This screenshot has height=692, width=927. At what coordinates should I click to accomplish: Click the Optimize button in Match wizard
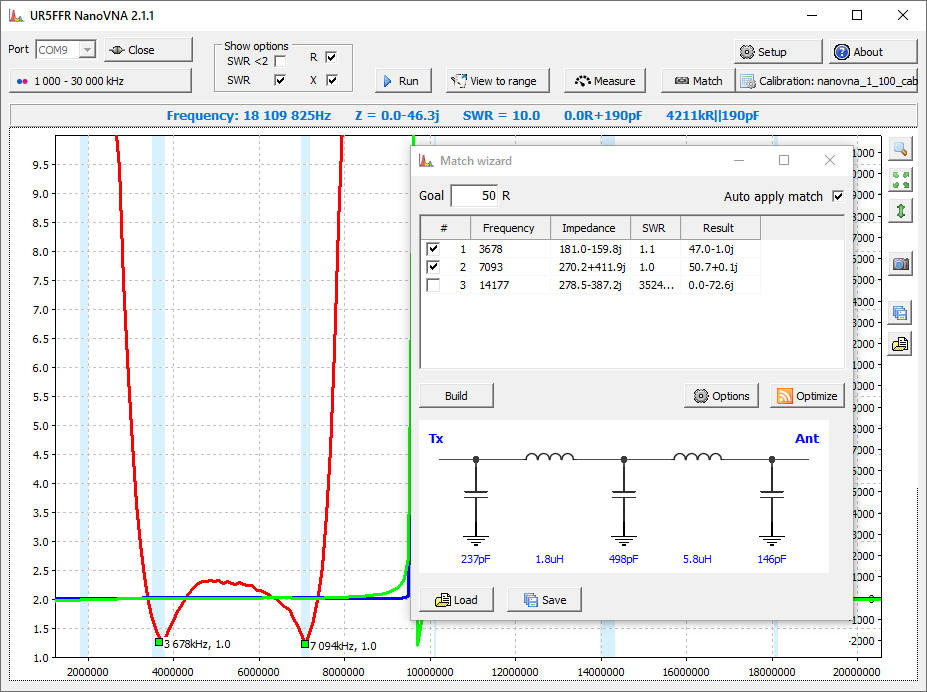pos(806,396)
